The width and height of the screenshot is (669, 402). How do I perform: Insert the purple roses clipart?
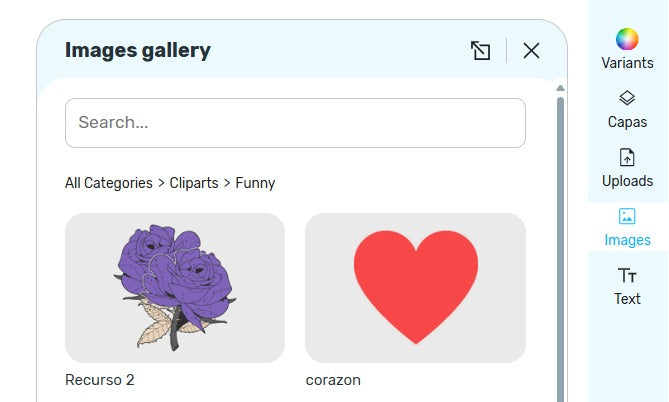(175, 287)
